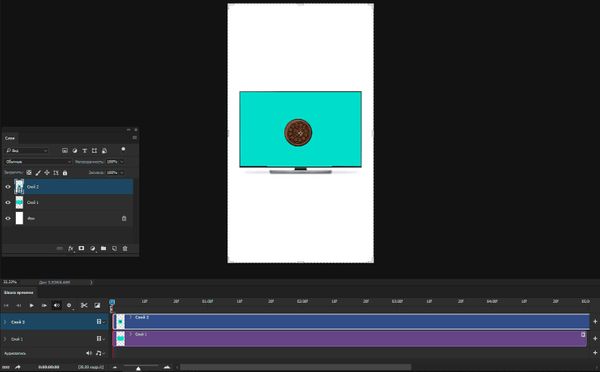The image size is (600, 372).
Task: Select the purple clip in timeline
Action: click(350, 339)
